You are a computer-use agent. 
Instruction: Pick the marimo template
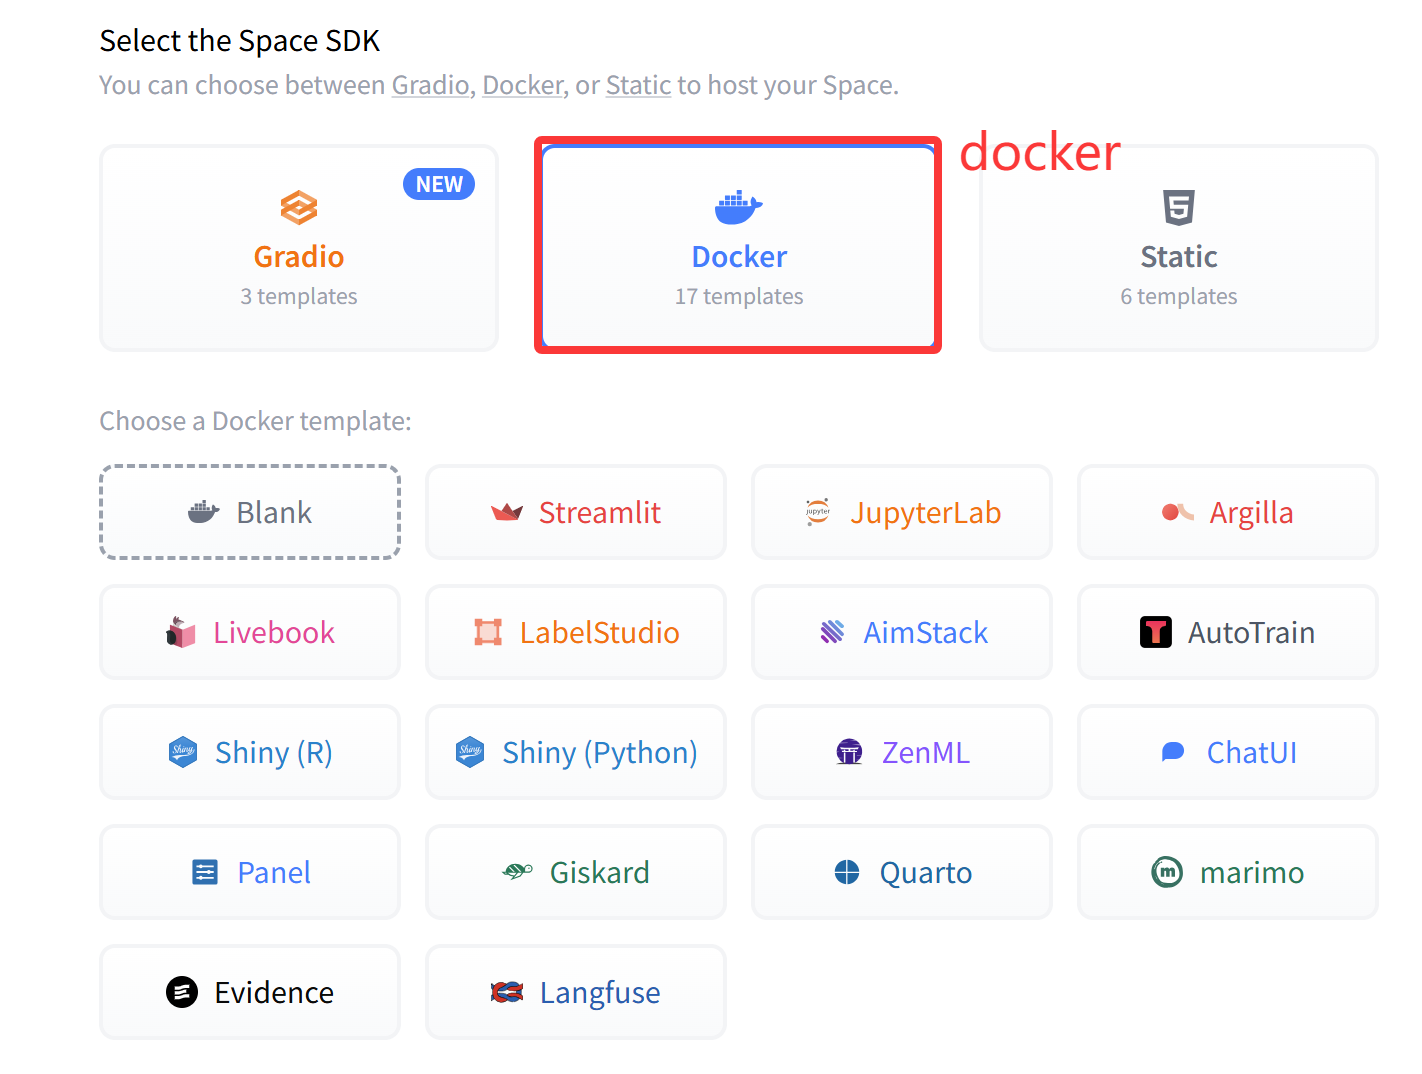[x=1228, y=872]
